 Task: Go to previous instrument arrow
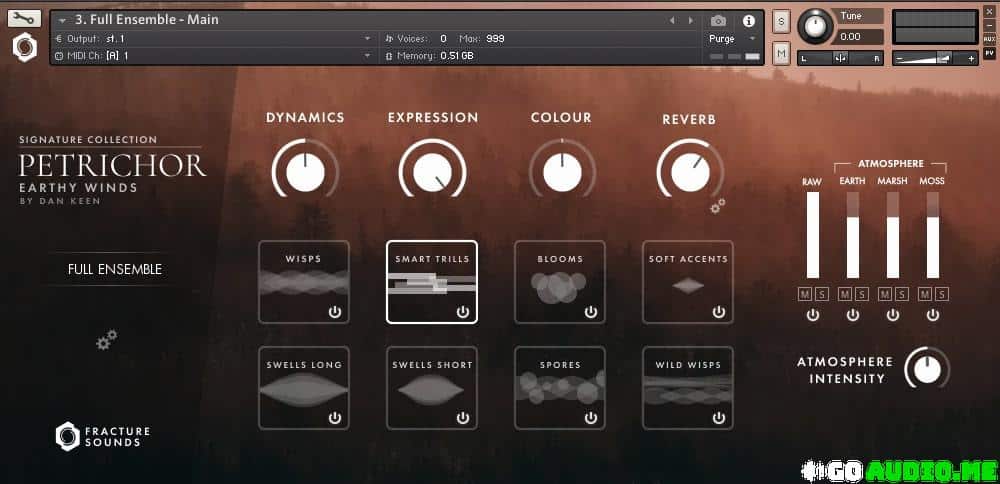pos(672,20)
